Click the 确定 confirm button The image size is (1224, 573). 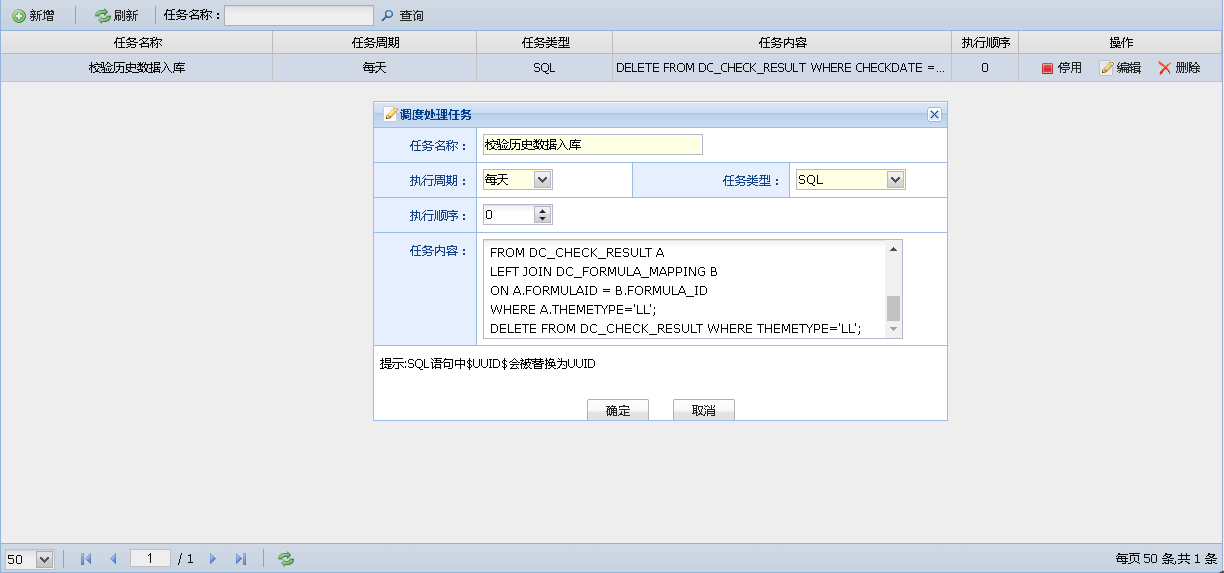point(618,411)
